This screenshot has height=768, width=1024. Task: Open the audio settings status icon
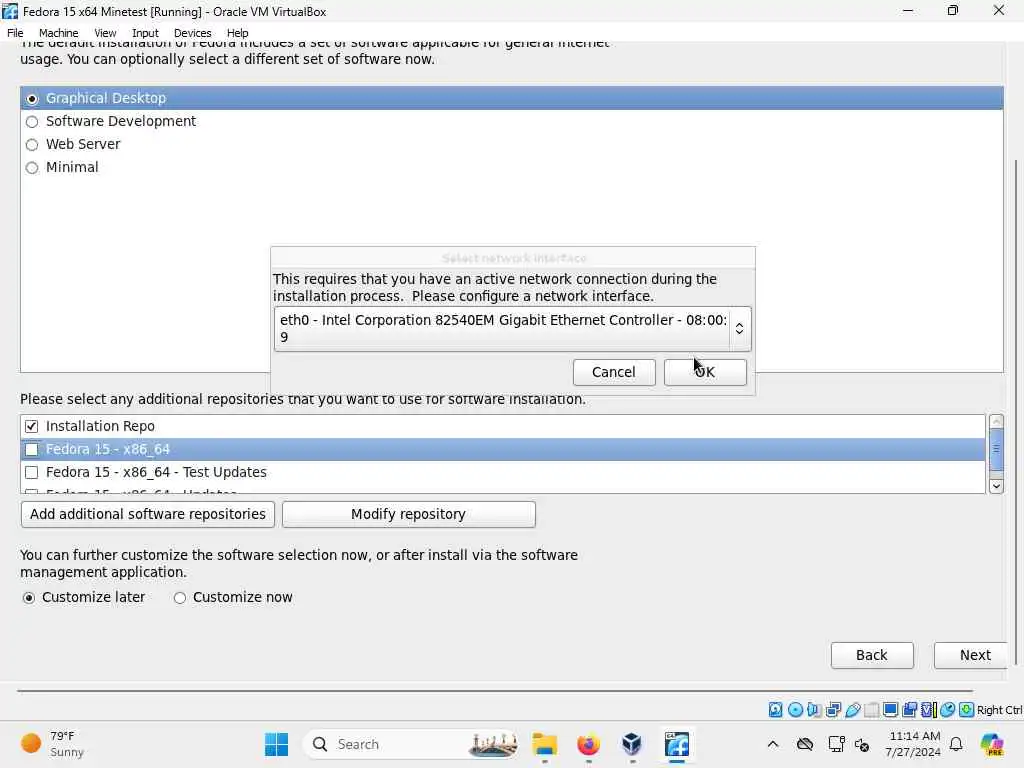point(814,710)
